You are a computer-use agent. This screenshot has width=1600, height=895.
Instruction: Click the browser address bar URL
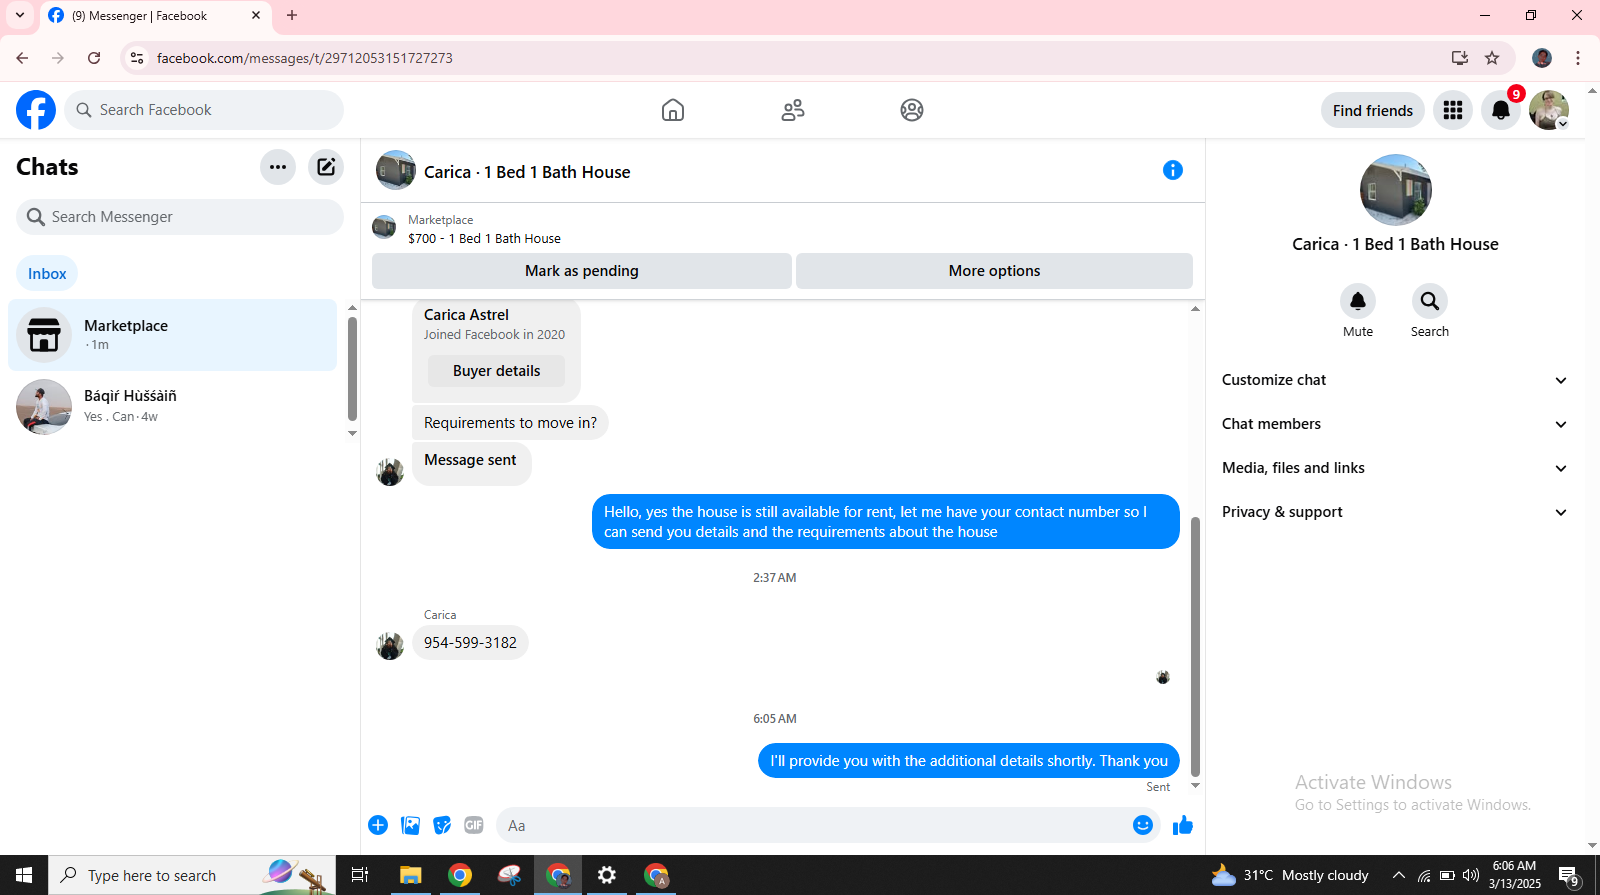305,58
